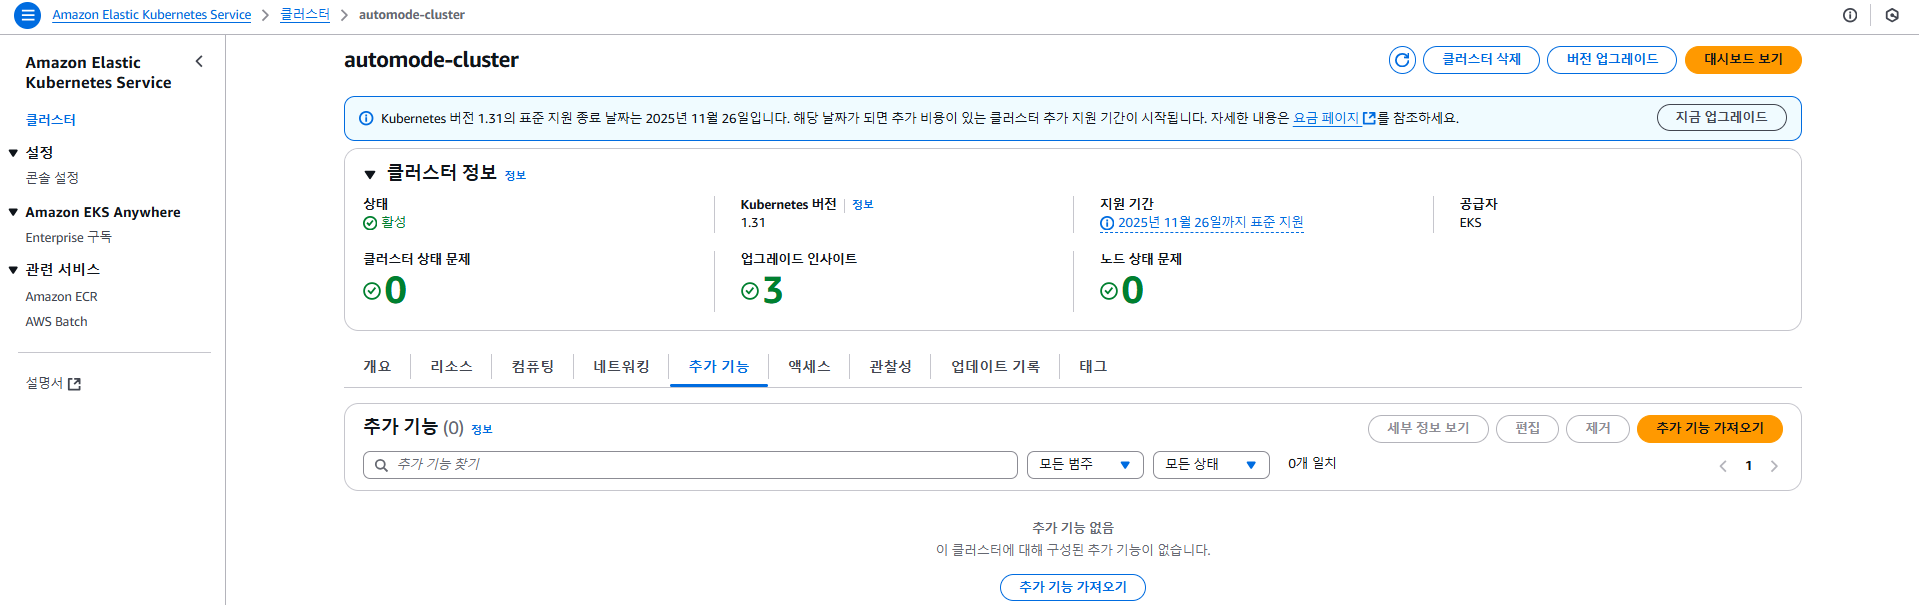
Task: Open the 모든 범주 category dropdown
Action: (1085, 465)
